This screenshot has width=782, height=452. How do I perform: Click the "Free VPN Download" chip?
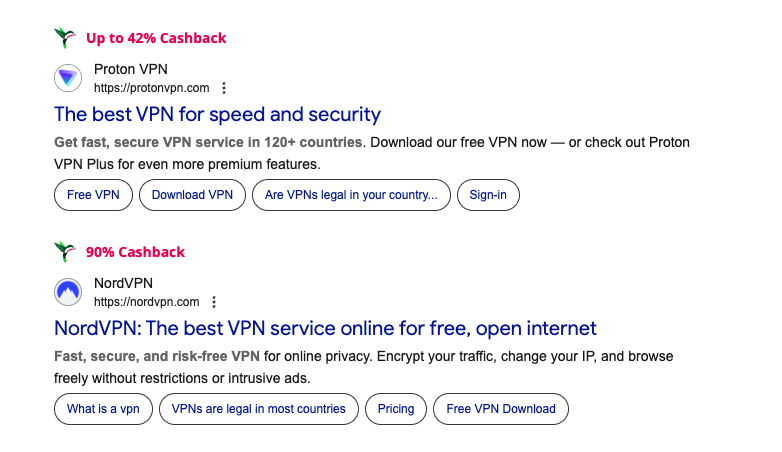click(x=501, y=409)
